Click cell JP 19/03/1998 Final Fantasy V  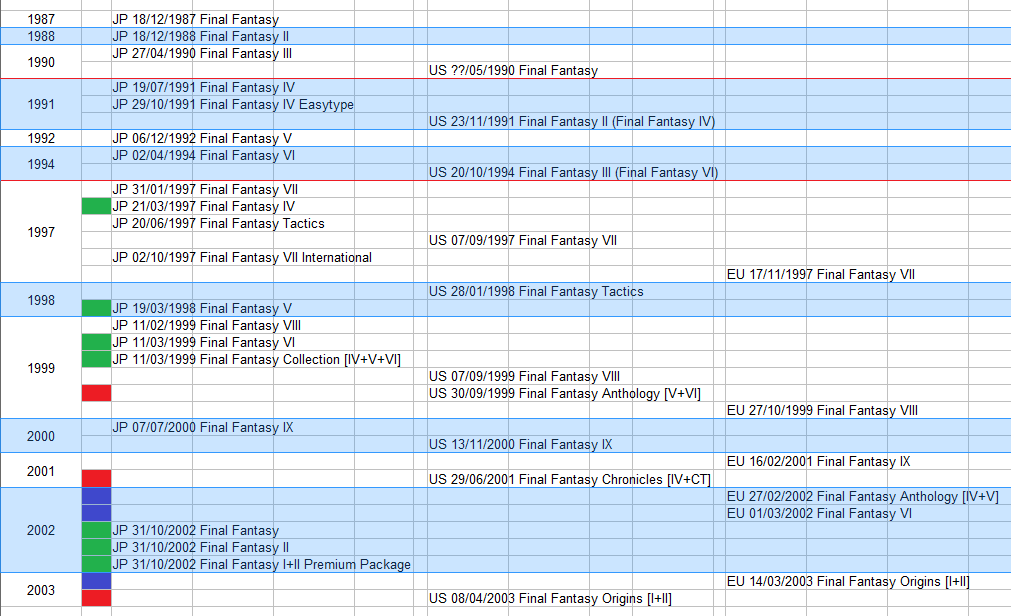point(202,308)
